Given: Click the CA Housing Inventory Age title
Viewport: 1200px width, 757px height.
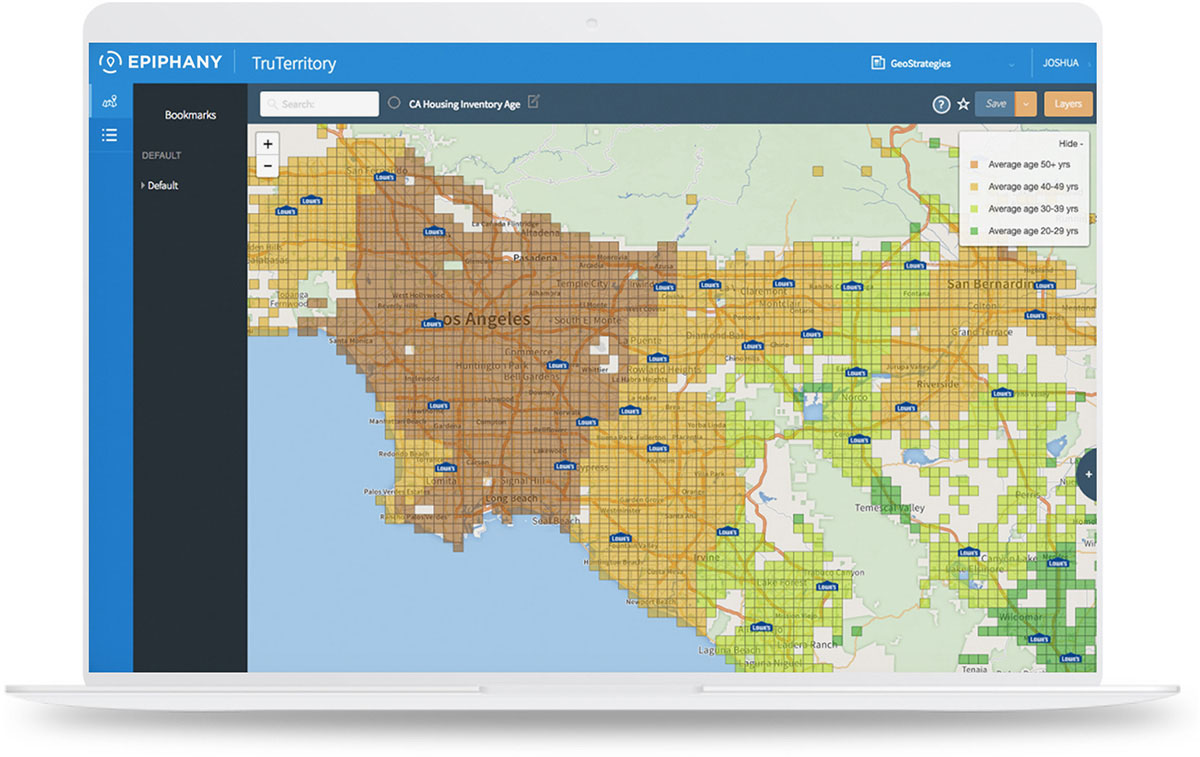Looking at the screenshot, I should (464, 104).
